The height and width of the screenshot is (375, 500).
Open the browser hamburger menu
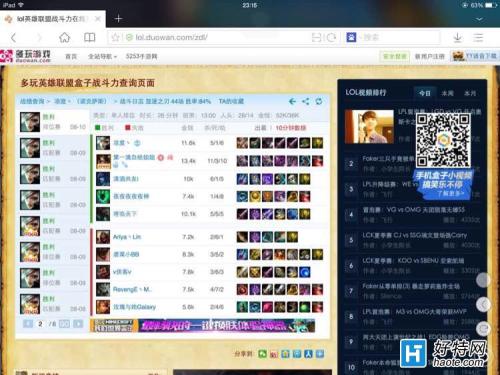click(478, 37)
